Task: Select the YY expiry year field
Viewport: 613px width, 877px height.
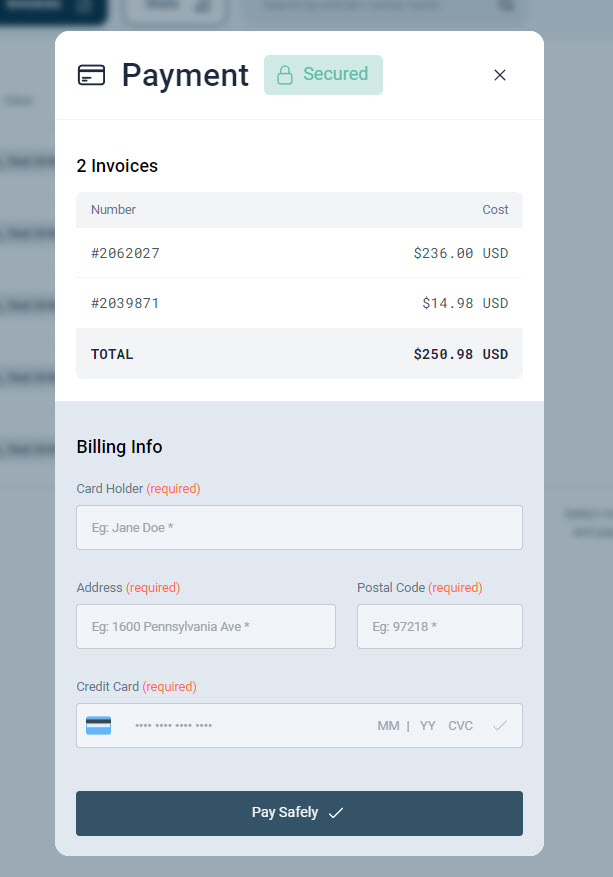Action: pyautogui.click(x=428, y=726)
